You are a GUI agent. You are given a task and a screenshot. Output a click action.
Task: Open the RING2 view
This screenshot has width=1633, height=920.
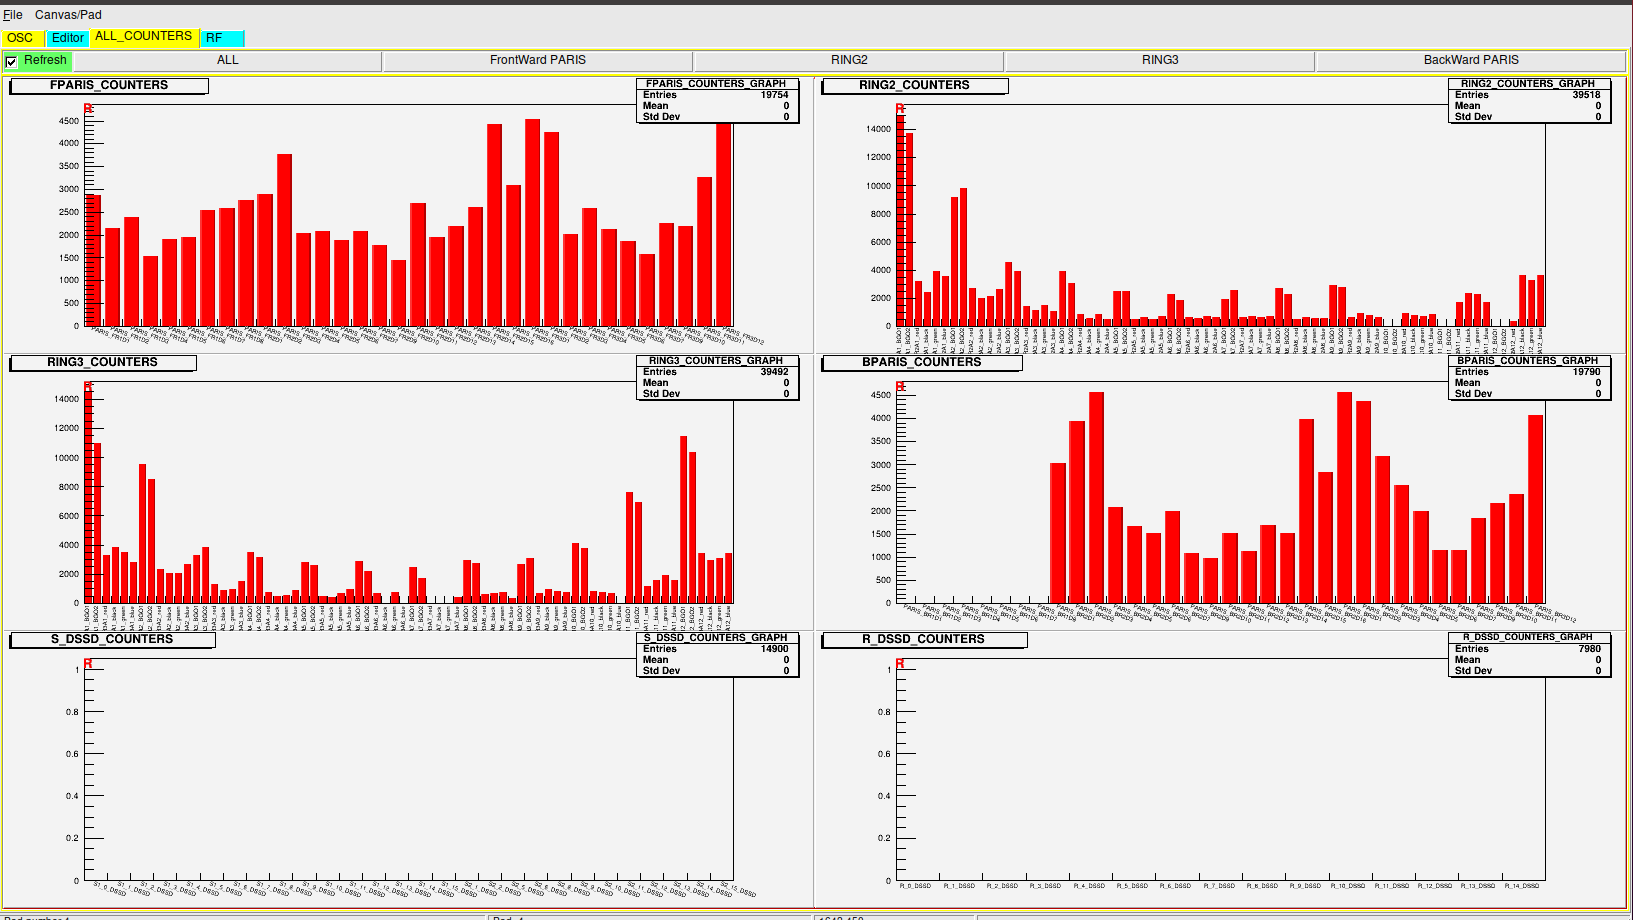(x=849, y=60)
